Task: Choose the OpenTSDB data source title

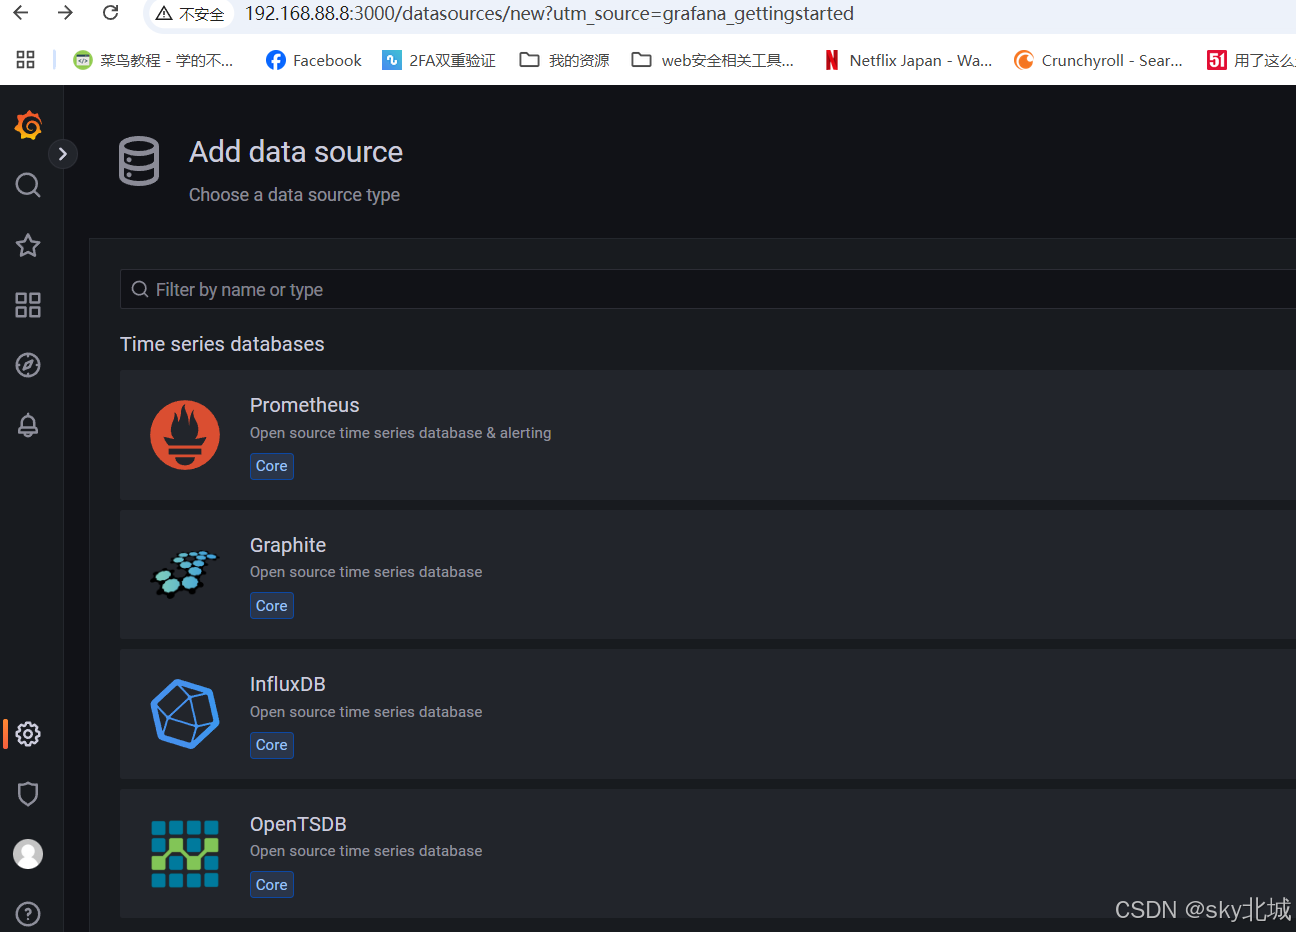Action: coord(298,824)
